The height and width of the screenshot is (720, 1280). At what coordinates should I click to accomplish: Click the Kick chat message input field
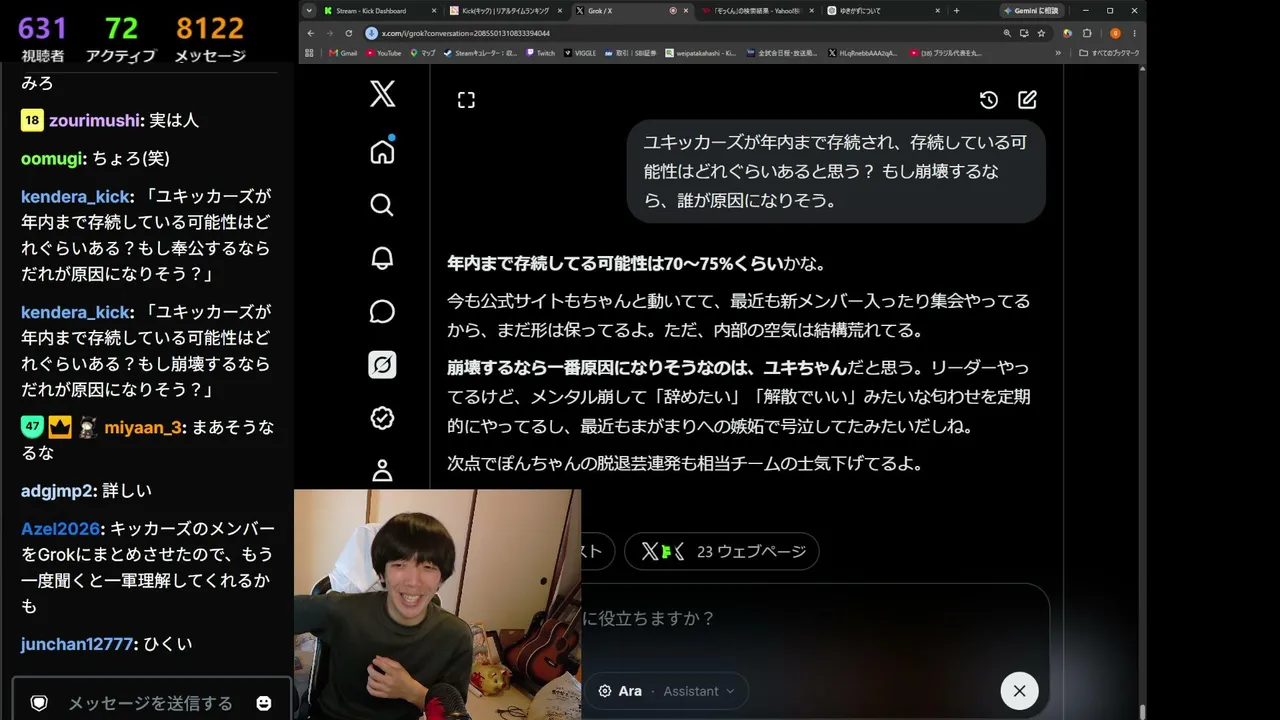pyautogui.click(x=150, y=703)
